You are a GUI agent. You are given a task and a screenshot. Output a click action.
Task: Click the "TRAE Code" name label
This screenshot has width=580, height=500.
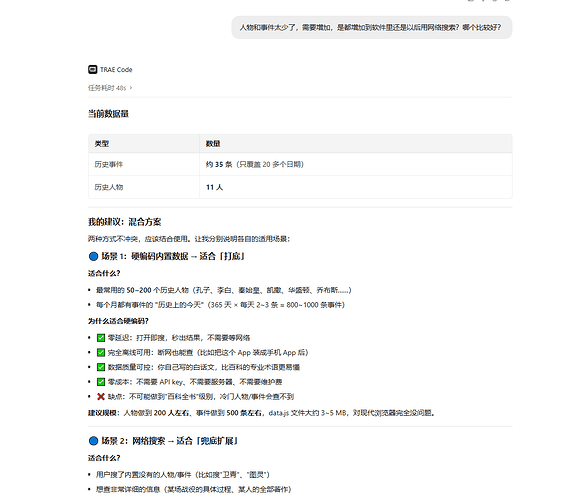[x=116, y=70]
